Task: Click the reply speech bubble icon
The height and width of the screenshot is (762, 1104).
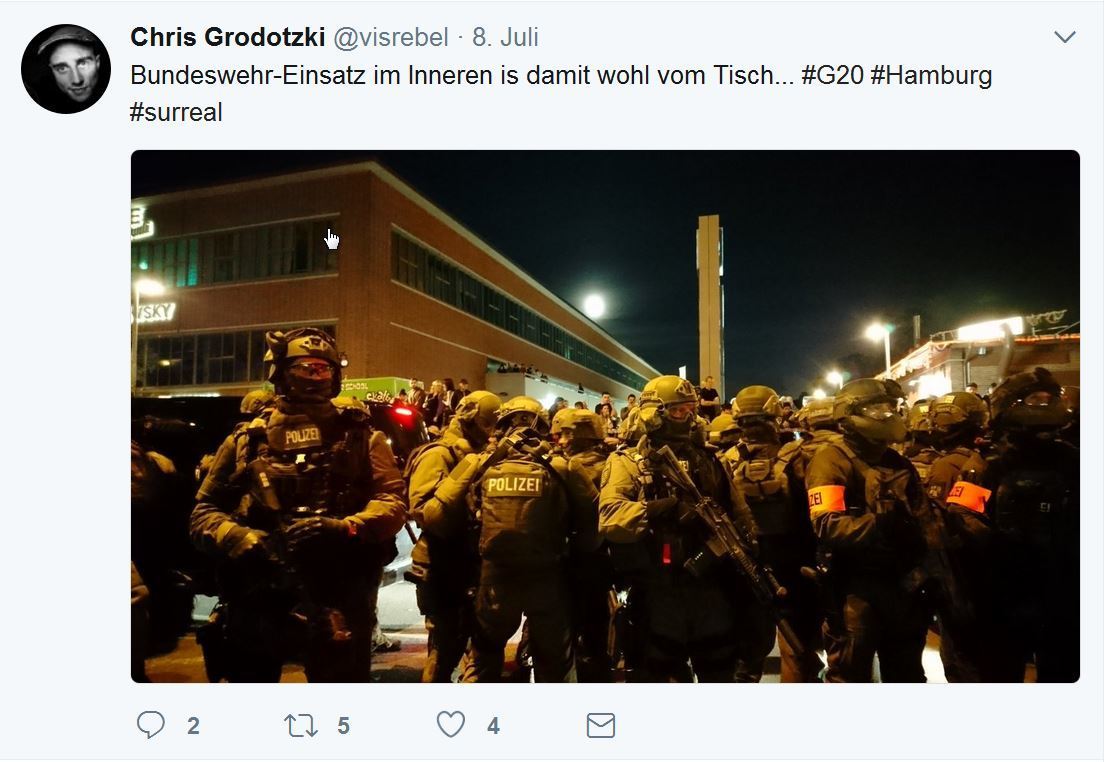Action: pyautogui.click(x=151, y=725)
